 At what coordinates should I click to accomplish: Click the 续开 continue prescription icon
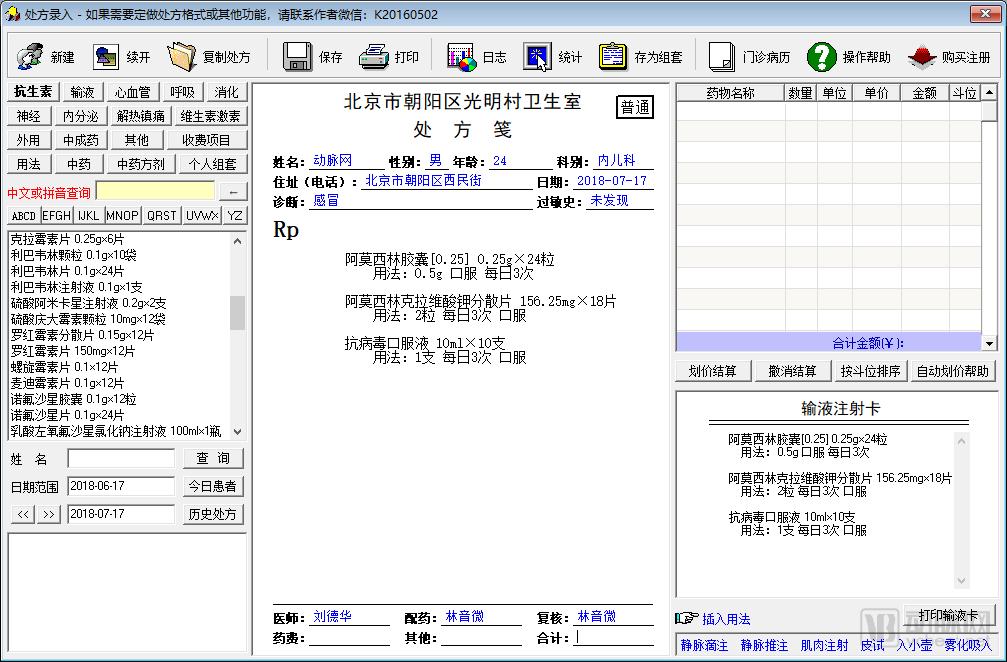click(x=106, y=57)
